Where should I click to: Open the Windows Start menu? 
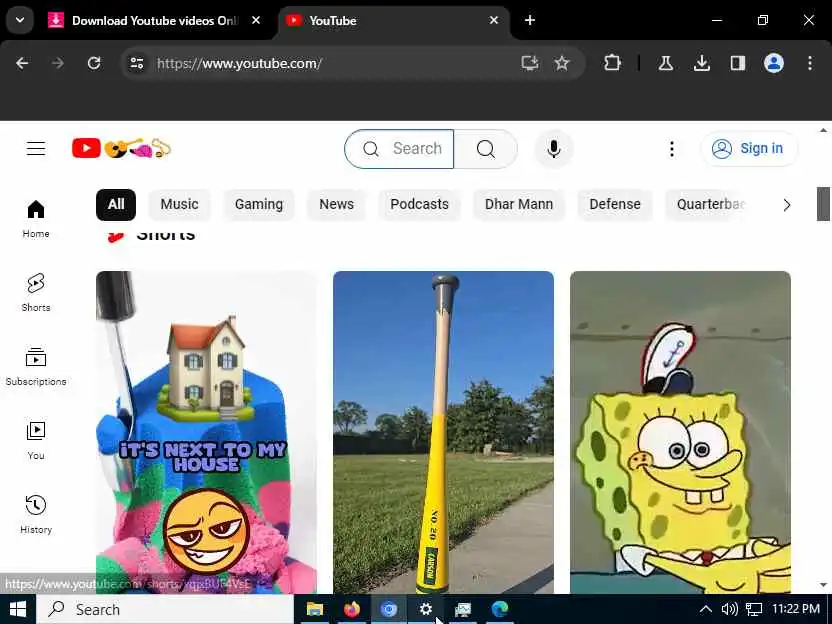click(x=18, y=609)
